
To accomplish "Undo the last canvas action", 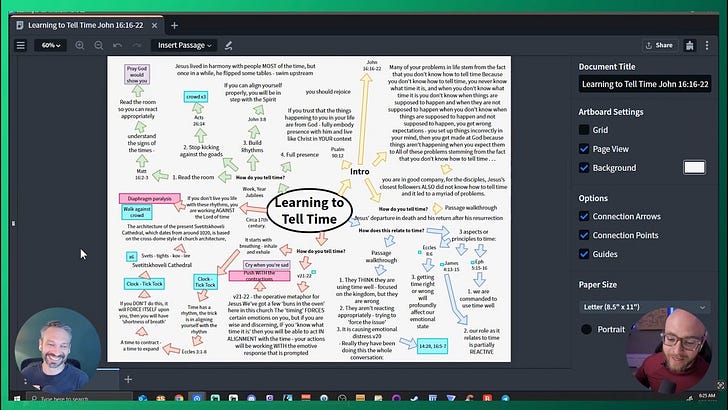I will (117, 46).
